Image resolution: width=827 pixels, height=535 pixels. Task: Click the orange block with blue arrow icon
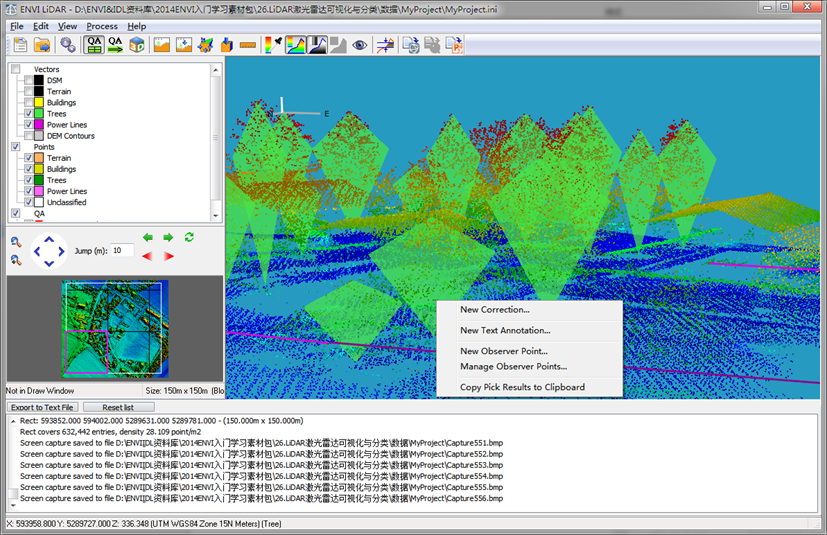pyautogui.click(x=227, y=45)
